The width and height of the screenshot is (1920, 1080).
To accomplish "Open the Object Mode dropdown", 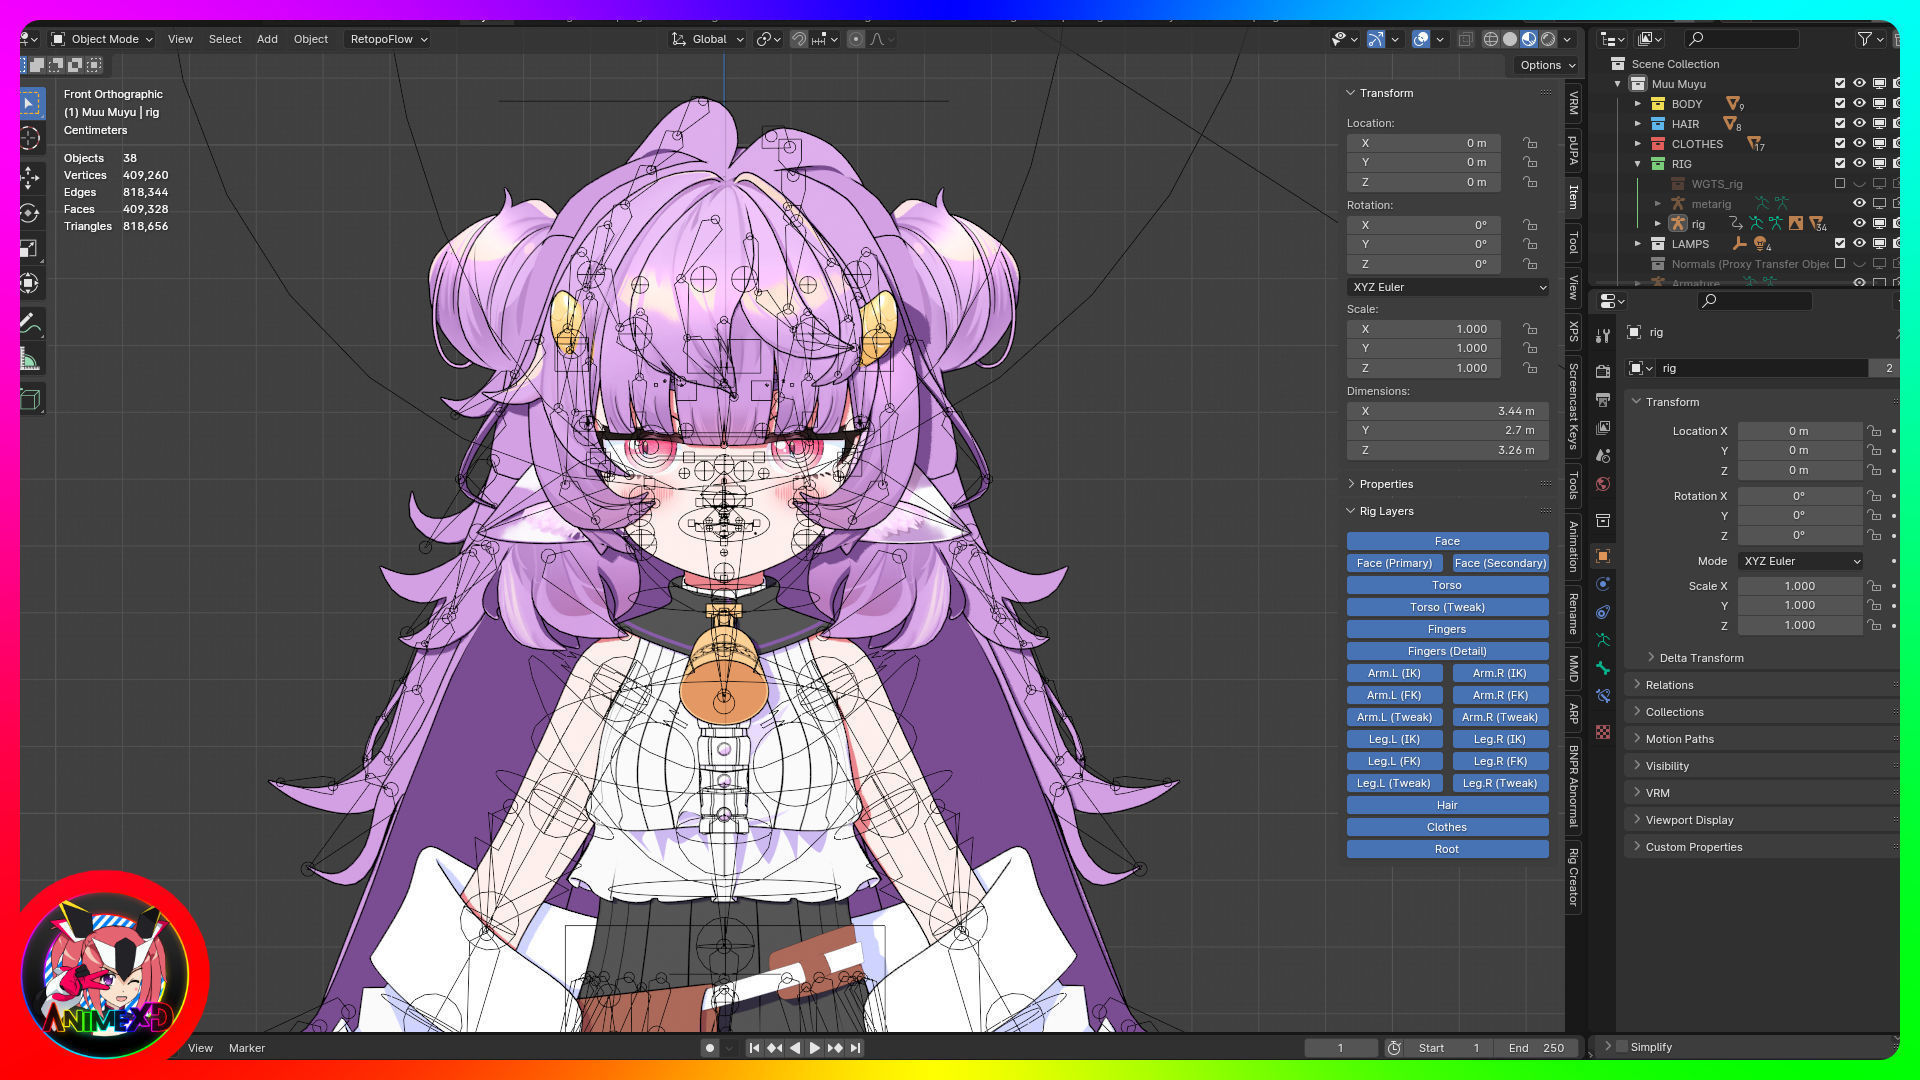I will (x=102, y=39).
